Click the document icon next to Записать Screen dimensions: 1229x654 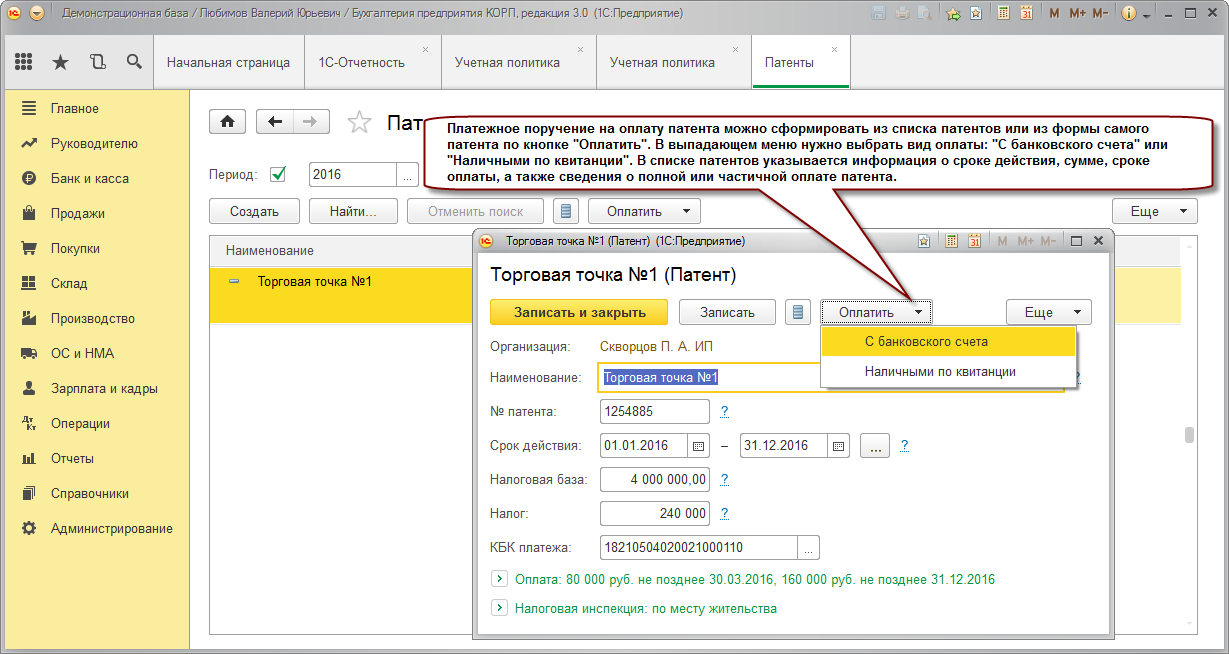(797, 312)
